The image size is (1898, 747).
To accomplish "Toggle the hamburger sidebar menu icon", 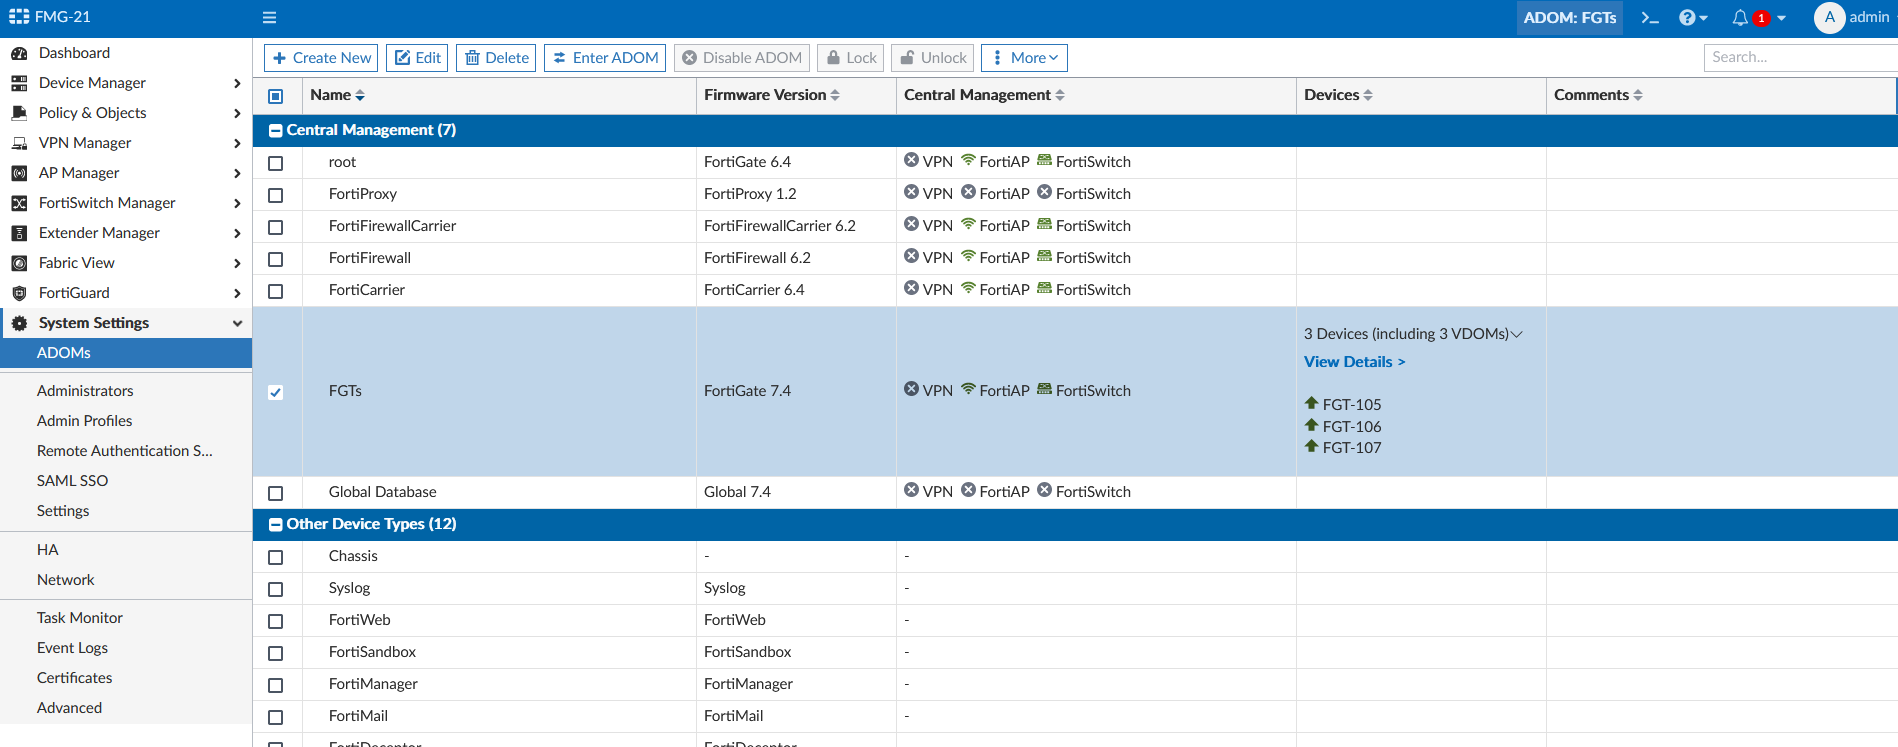I will pos(269,18).
